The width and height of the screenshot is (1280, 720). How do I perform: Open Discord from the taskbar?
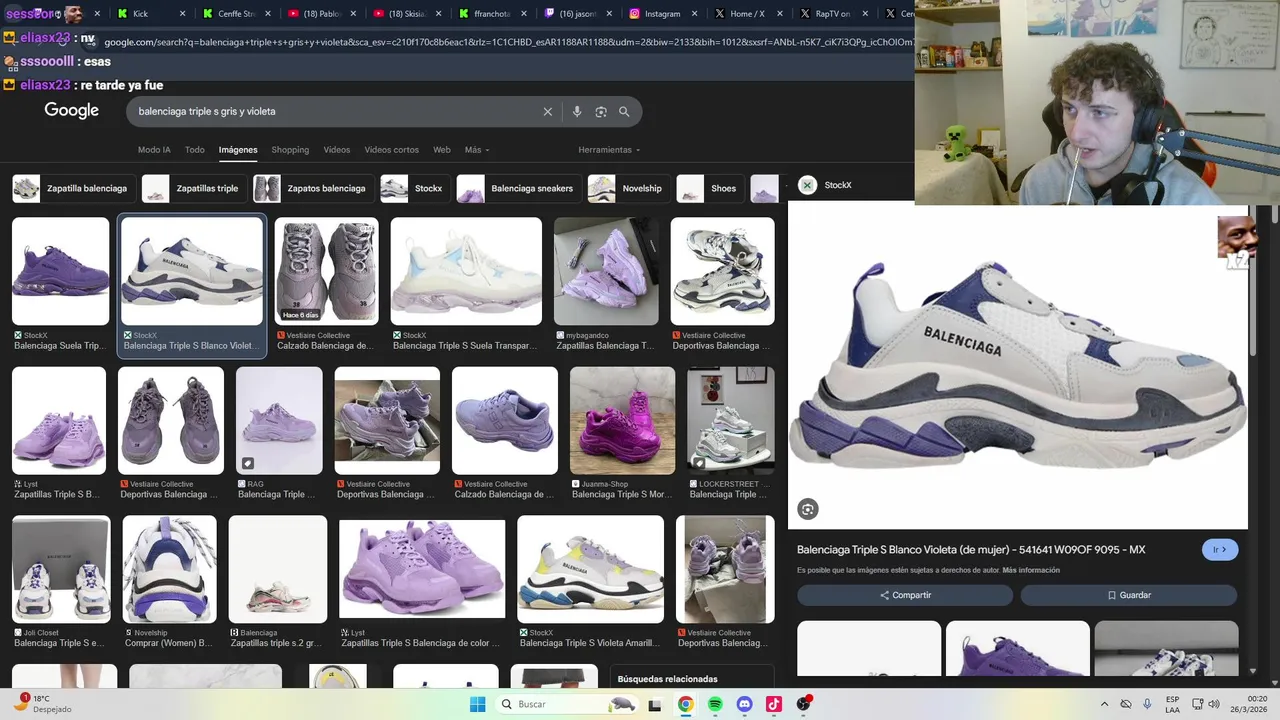pyautogui.click(x=744, y=704)
